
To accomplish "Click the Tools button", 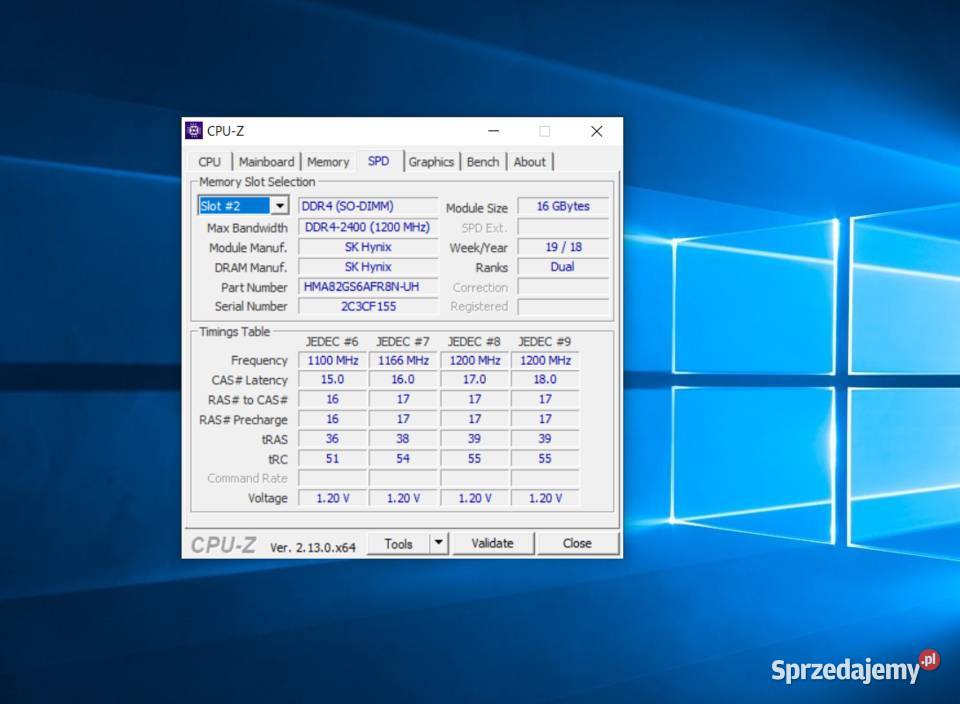I will 398,543.
